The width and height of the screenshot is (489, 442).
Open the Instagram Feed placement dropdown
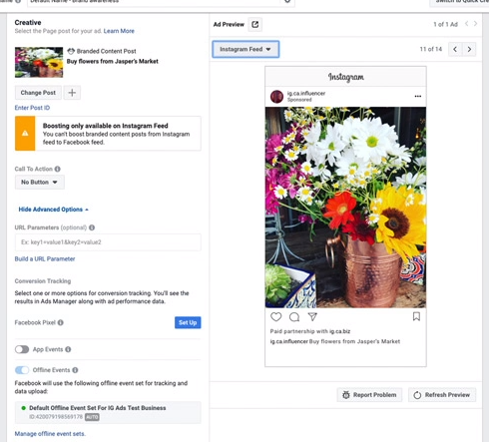[246, 49]
